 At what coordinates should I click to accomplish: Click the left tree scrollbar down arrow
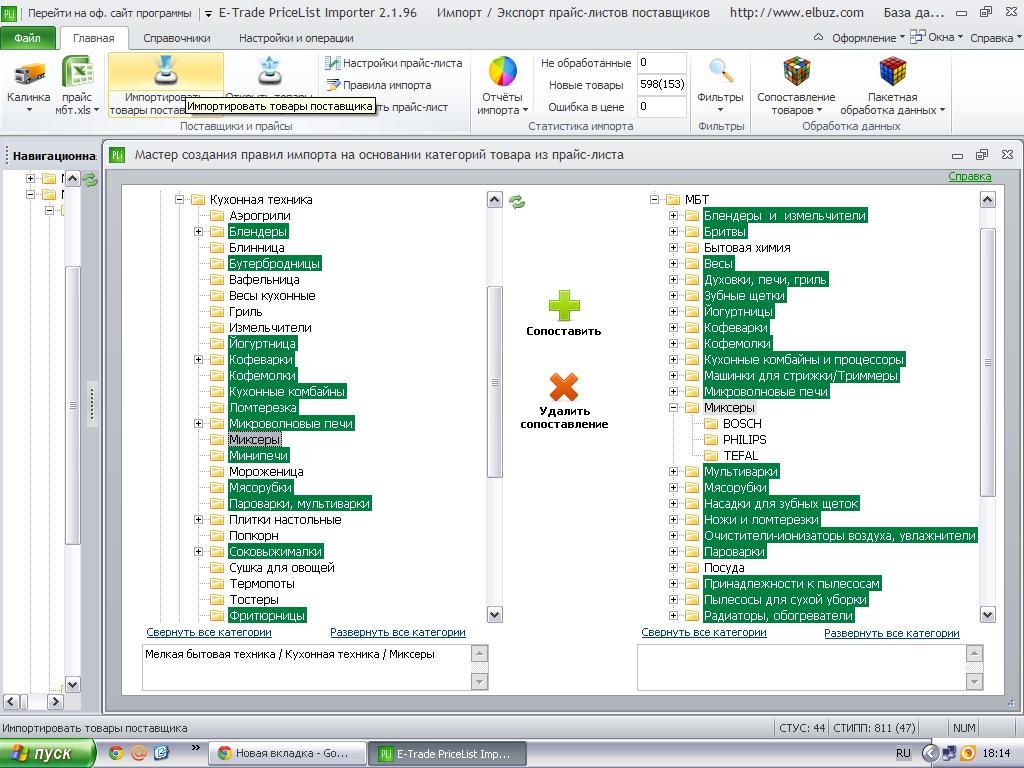[x=494, y=615]
